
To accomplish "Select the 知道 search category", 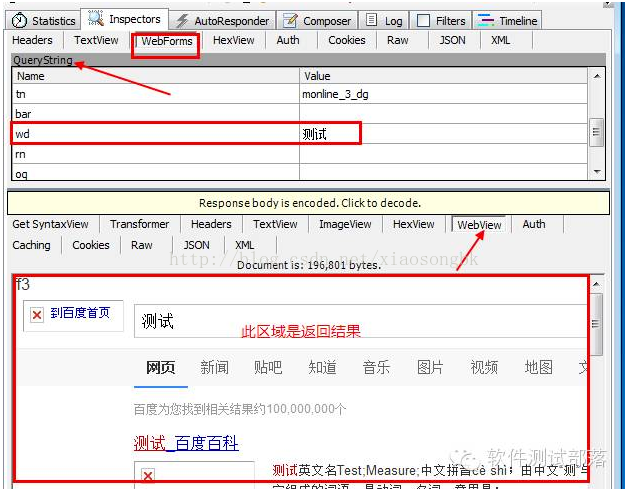I will point(322,367).
